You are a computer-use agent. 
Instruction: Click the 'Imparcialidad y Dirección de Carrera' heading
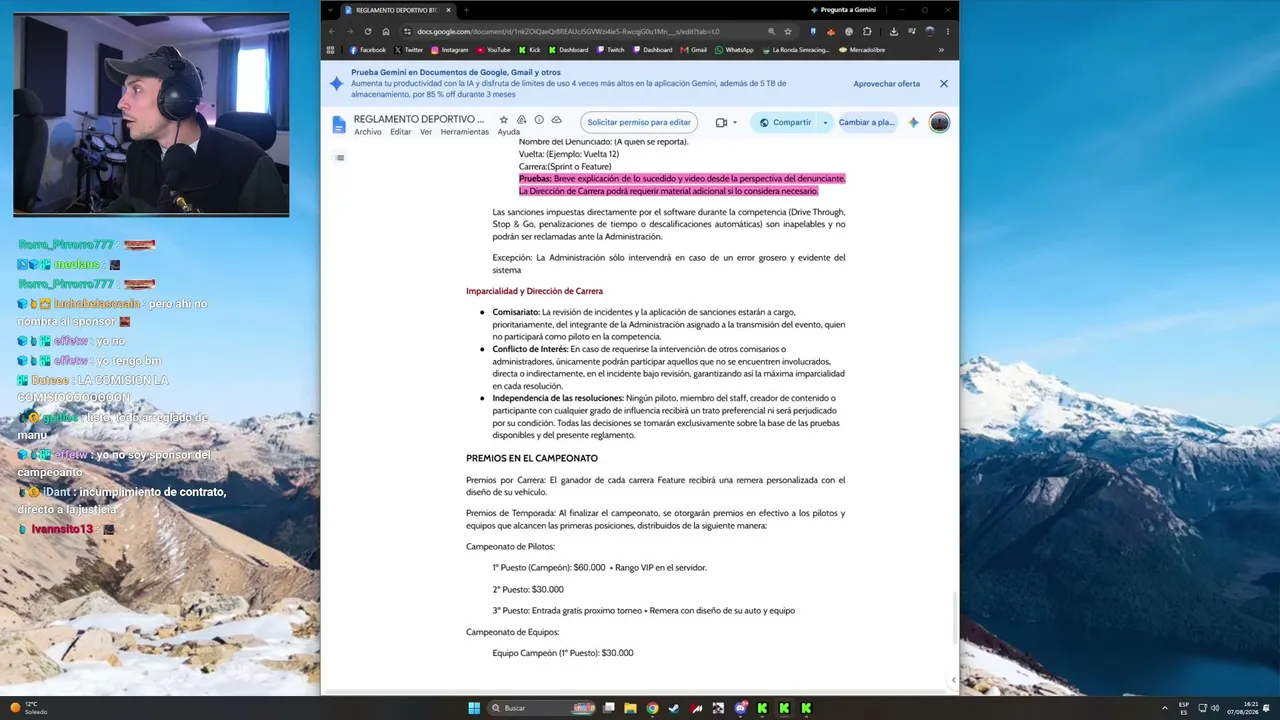pos(534,291)
